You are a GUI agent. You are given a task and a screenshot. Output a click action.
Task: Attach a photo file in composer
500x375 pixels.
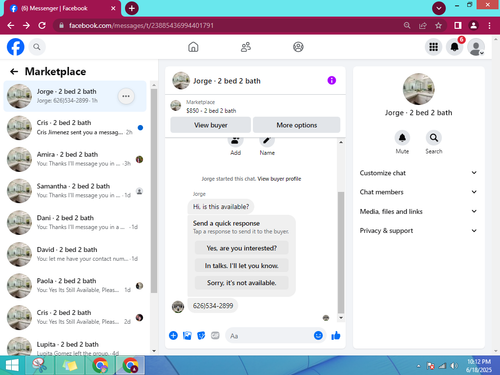187,335
